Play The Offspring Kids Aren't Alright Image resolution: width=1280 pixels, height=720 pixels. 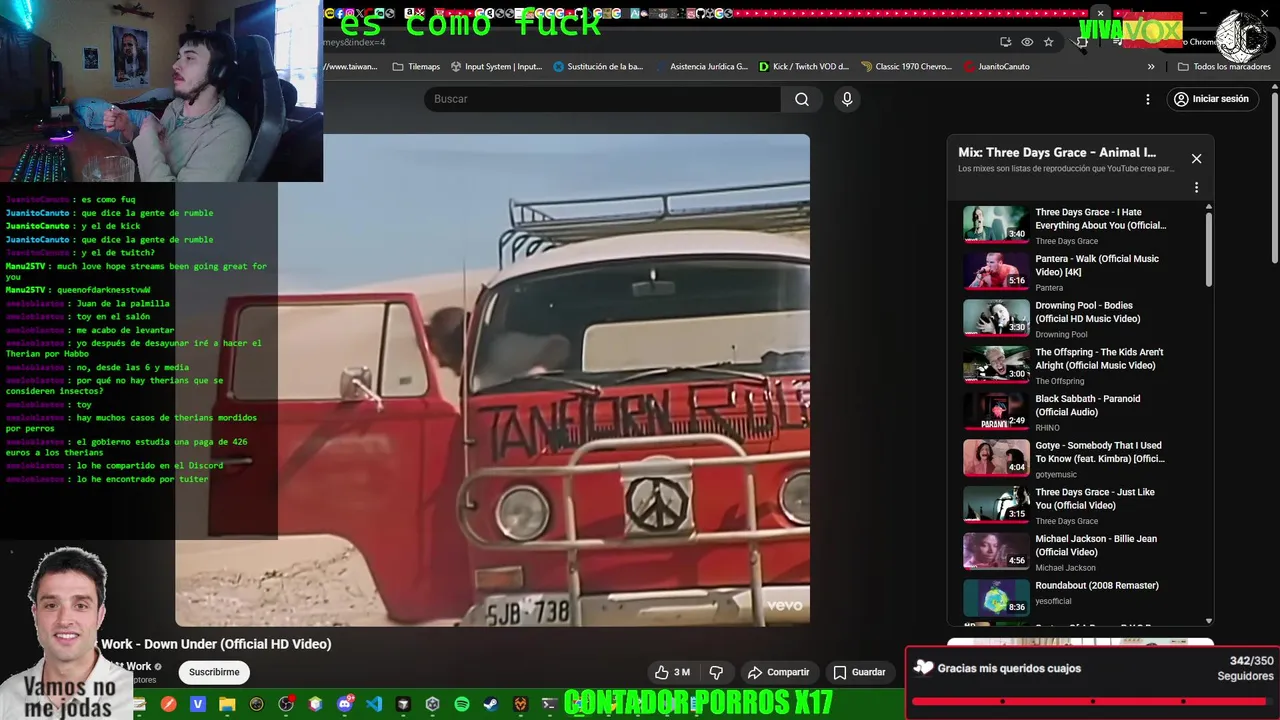pos(1080,365)
